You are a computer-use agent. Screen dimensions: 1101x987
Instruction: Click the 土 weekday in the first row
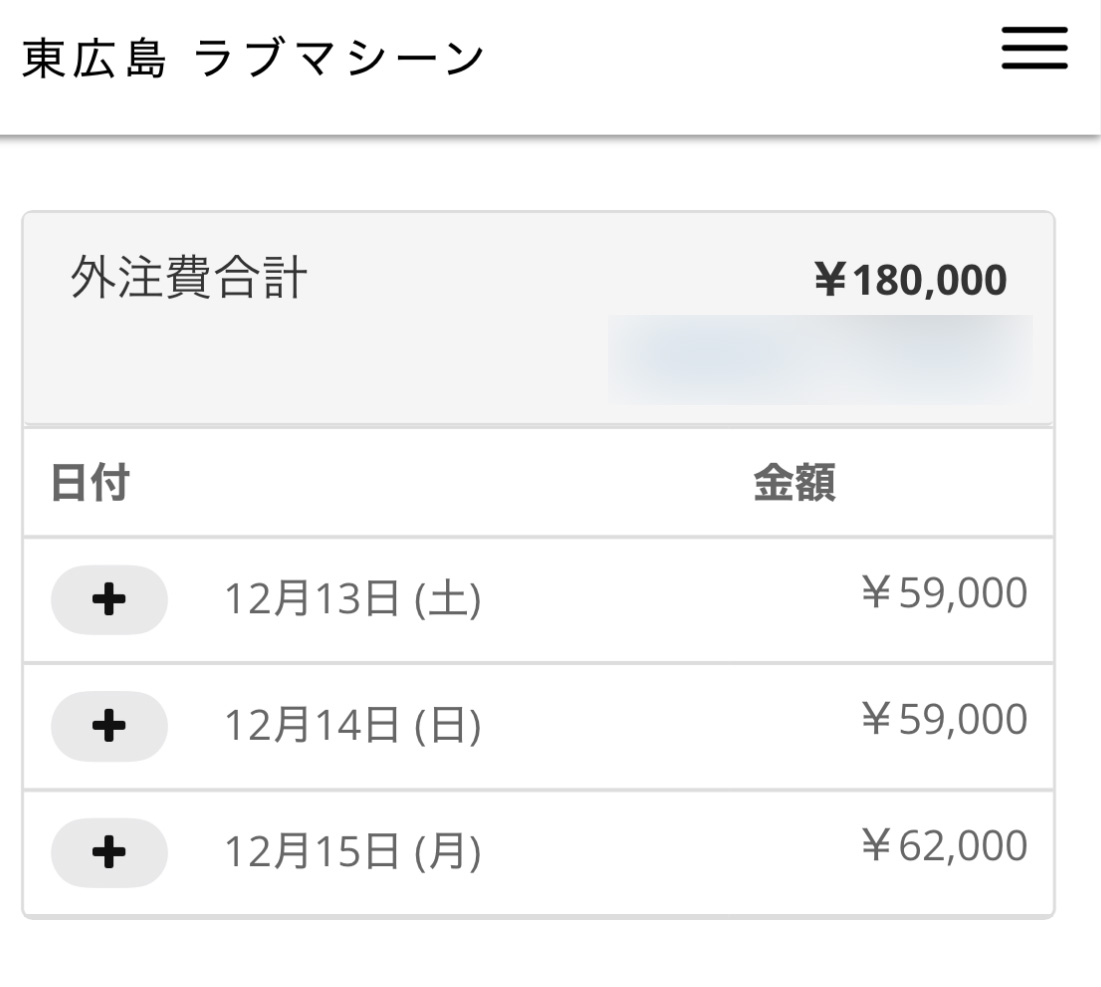(x=447, y=601)
